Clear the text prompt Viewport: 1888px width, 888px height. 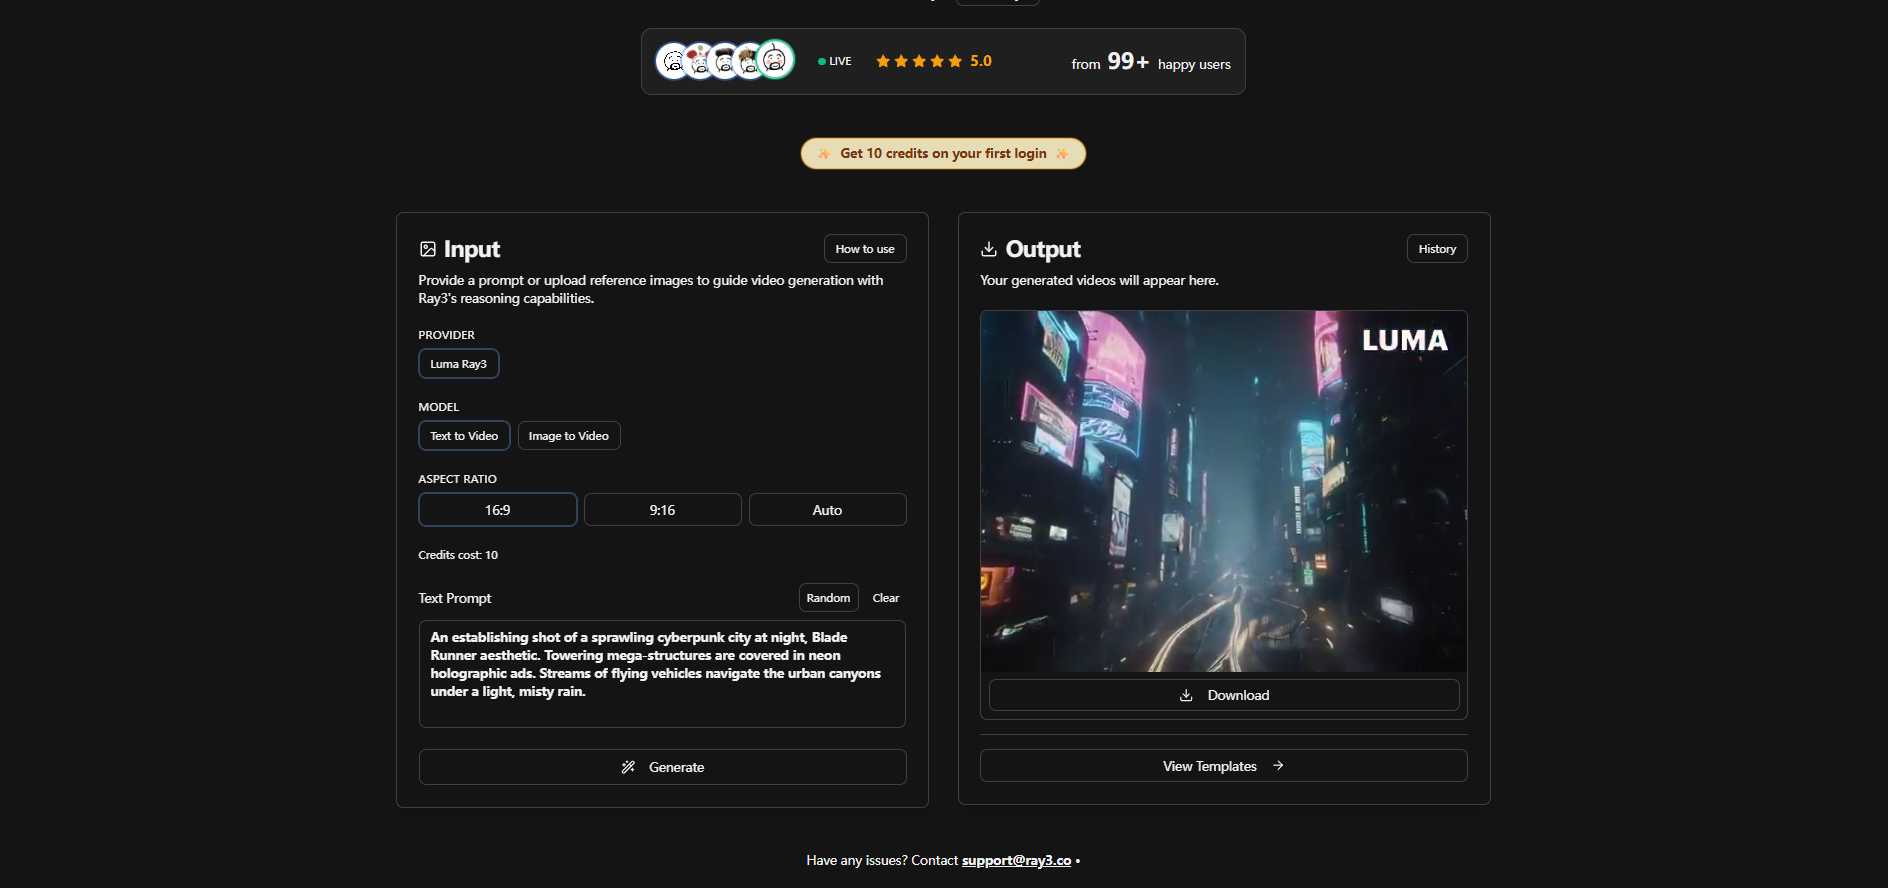pyautogui.click(x=885, y=598)
